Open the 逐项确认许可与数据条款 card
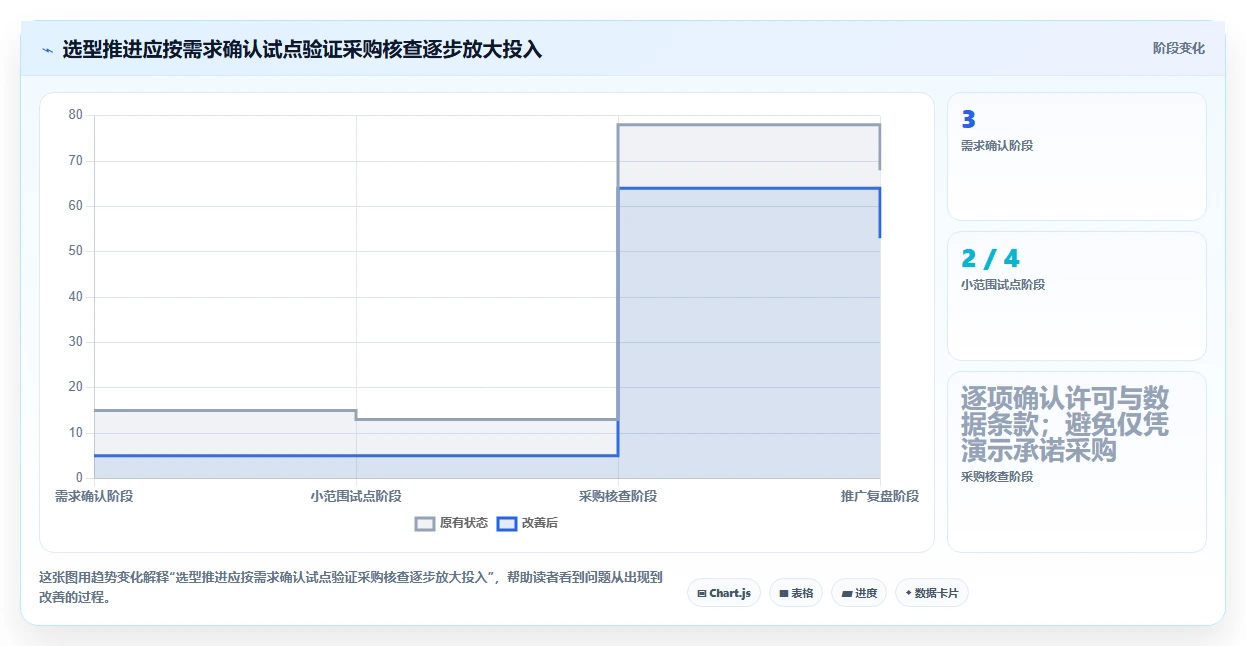This screenshot has height=646, width=1246. tap(1077, 462)
